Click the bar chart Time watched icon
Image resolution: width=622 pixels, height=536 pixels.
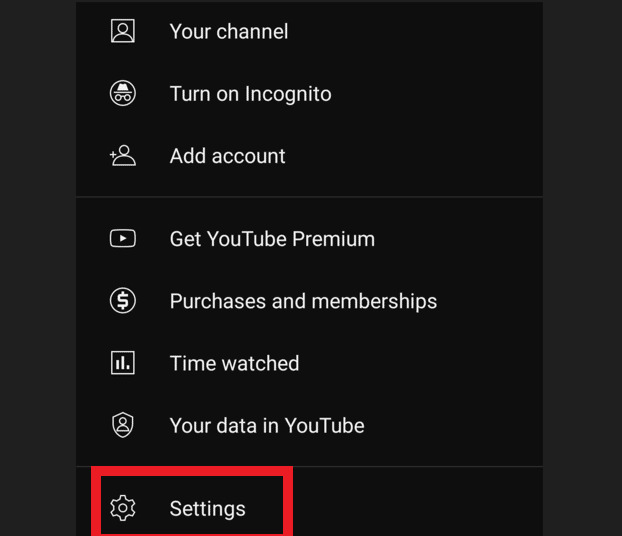123,363
